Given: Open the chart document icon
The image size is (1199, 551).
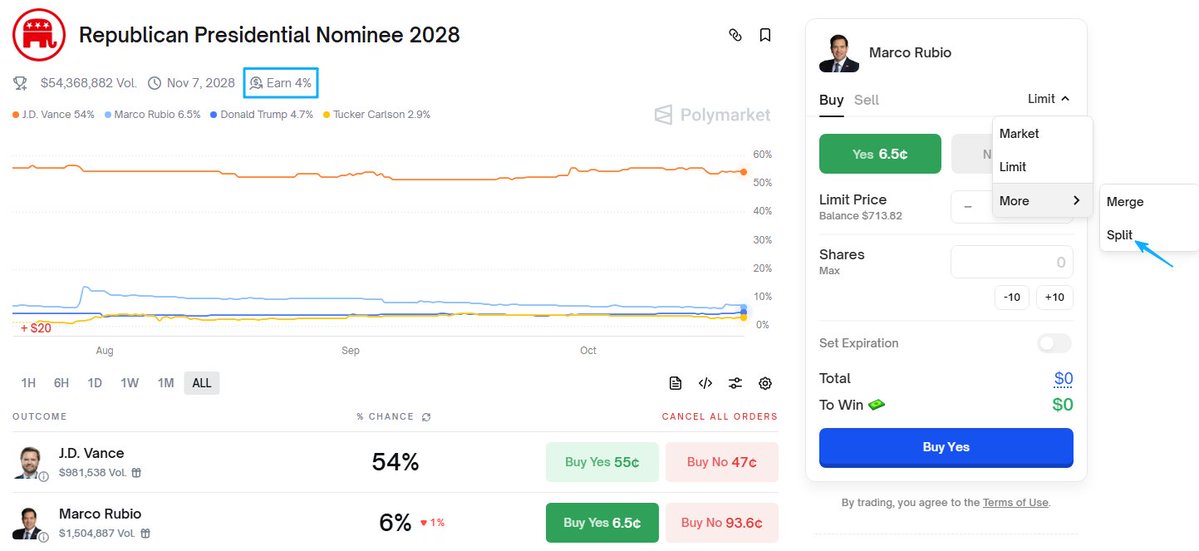Looking at the screenshot, I should click(676, 383).
